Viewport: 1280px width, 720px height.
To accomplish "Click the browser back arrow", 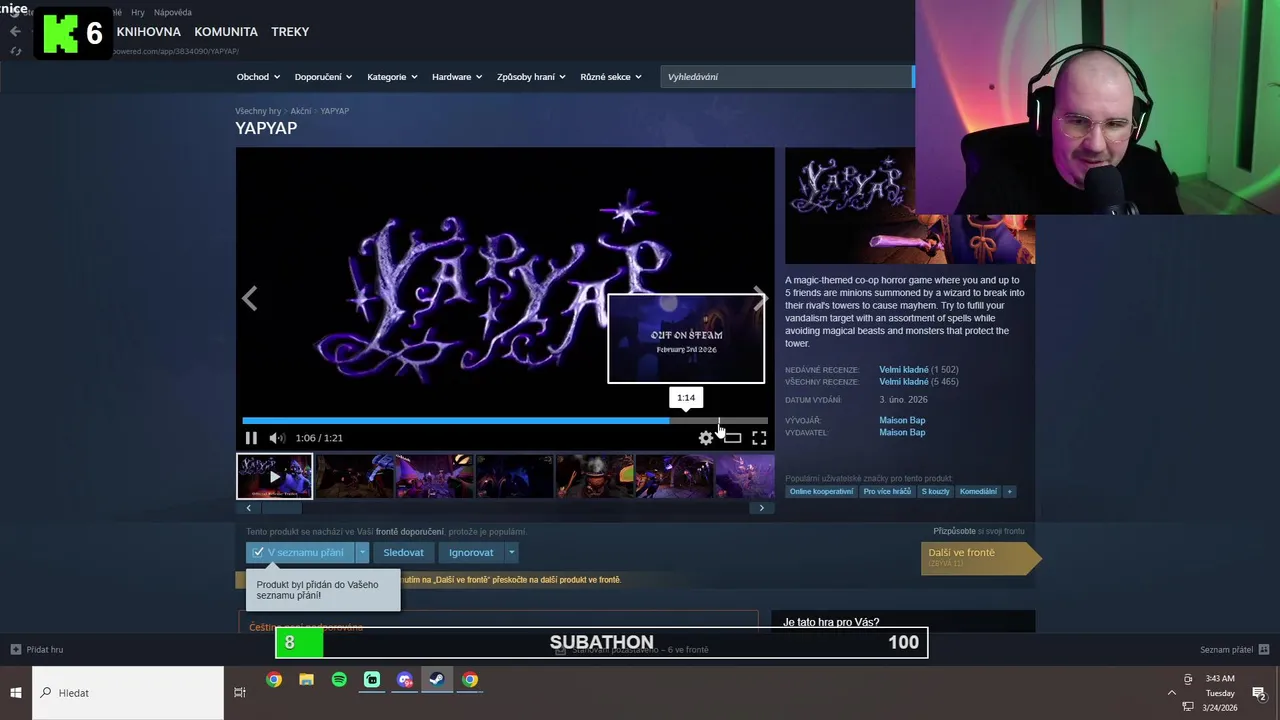I will (15, 32).
